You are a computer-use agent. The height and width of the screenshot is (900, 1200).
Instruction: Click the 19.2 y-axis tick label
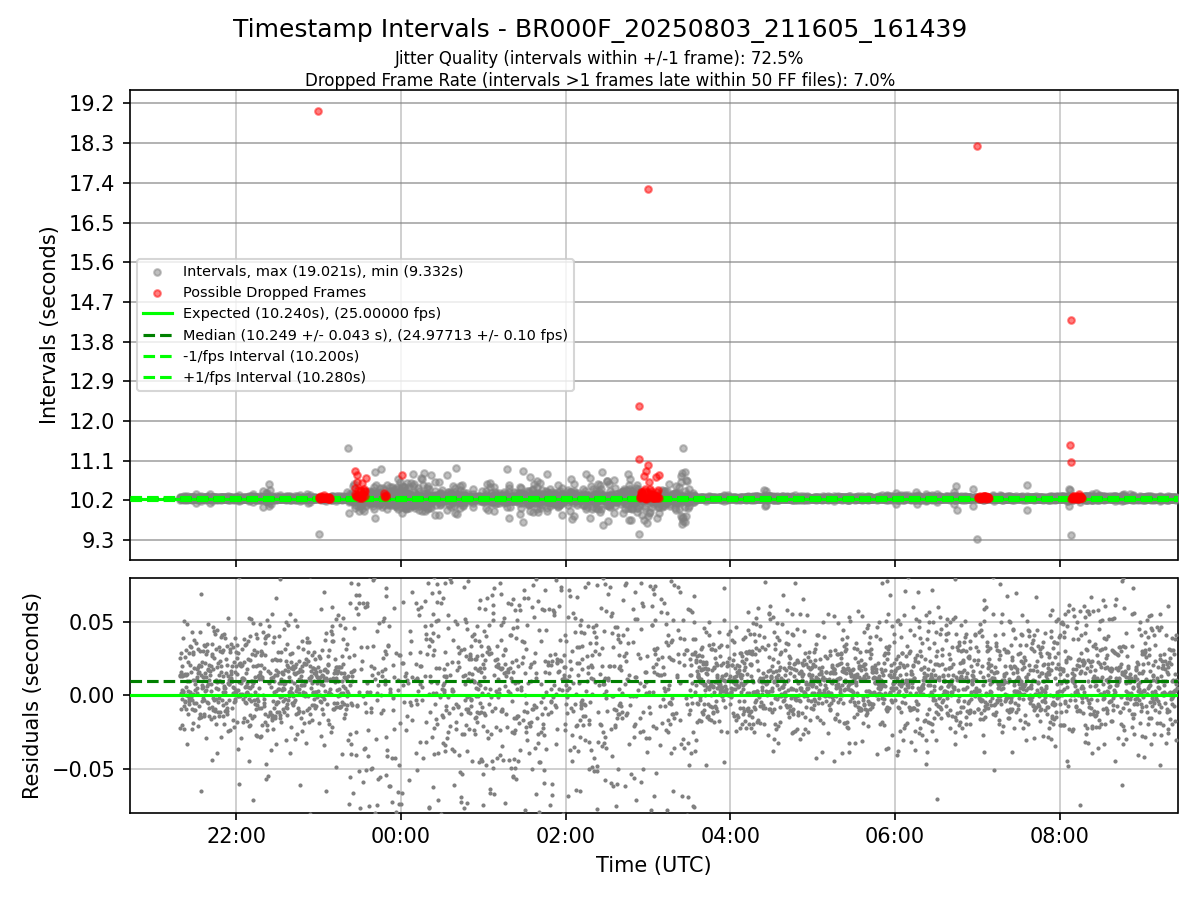point(94,104)
